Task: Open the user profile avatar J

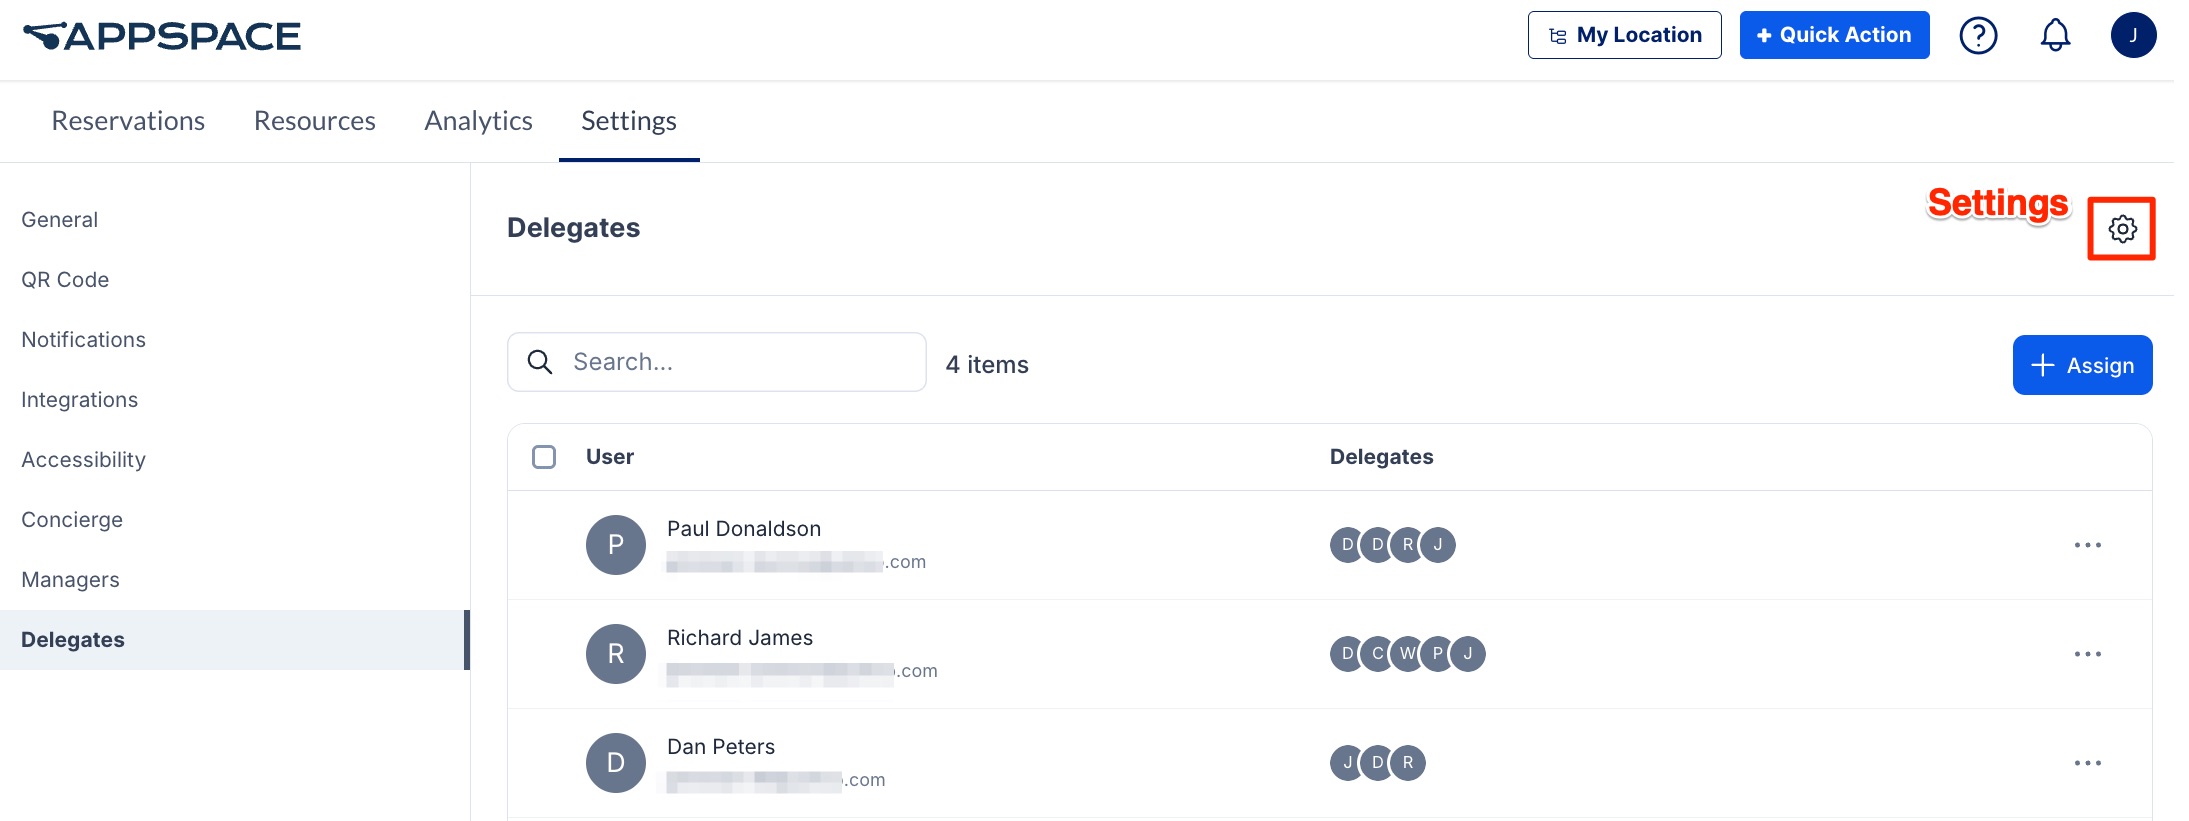Action: (x=2133, y=35)
